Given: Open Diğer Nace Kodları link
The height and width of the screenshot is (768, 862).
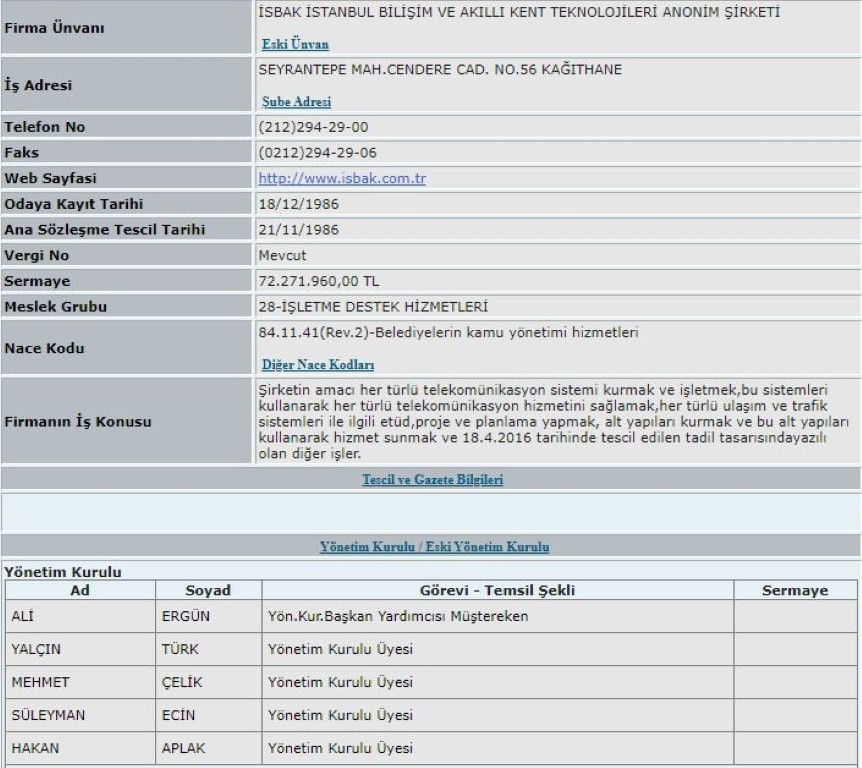Looking at the screenshot, I should pyautogui.click(x=318, y=365).
